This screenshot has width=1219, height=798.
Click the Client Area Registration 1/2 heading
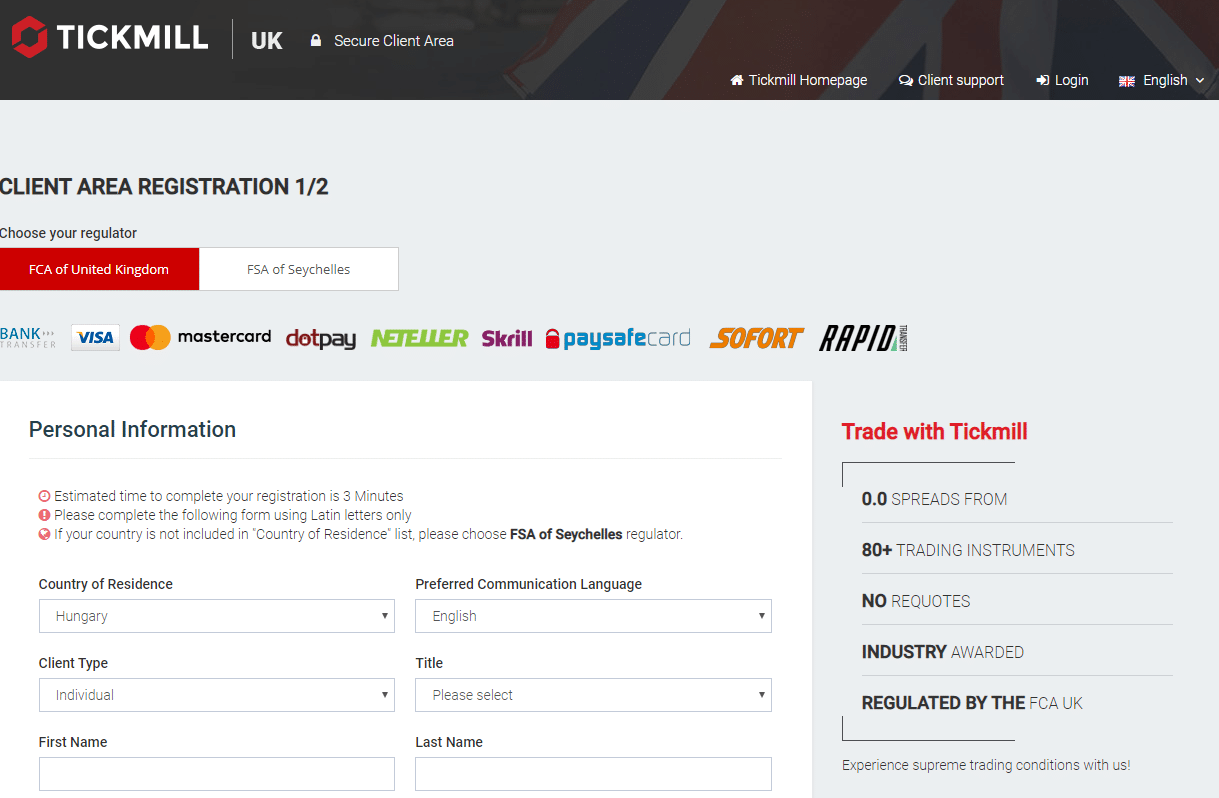[164, 186]
